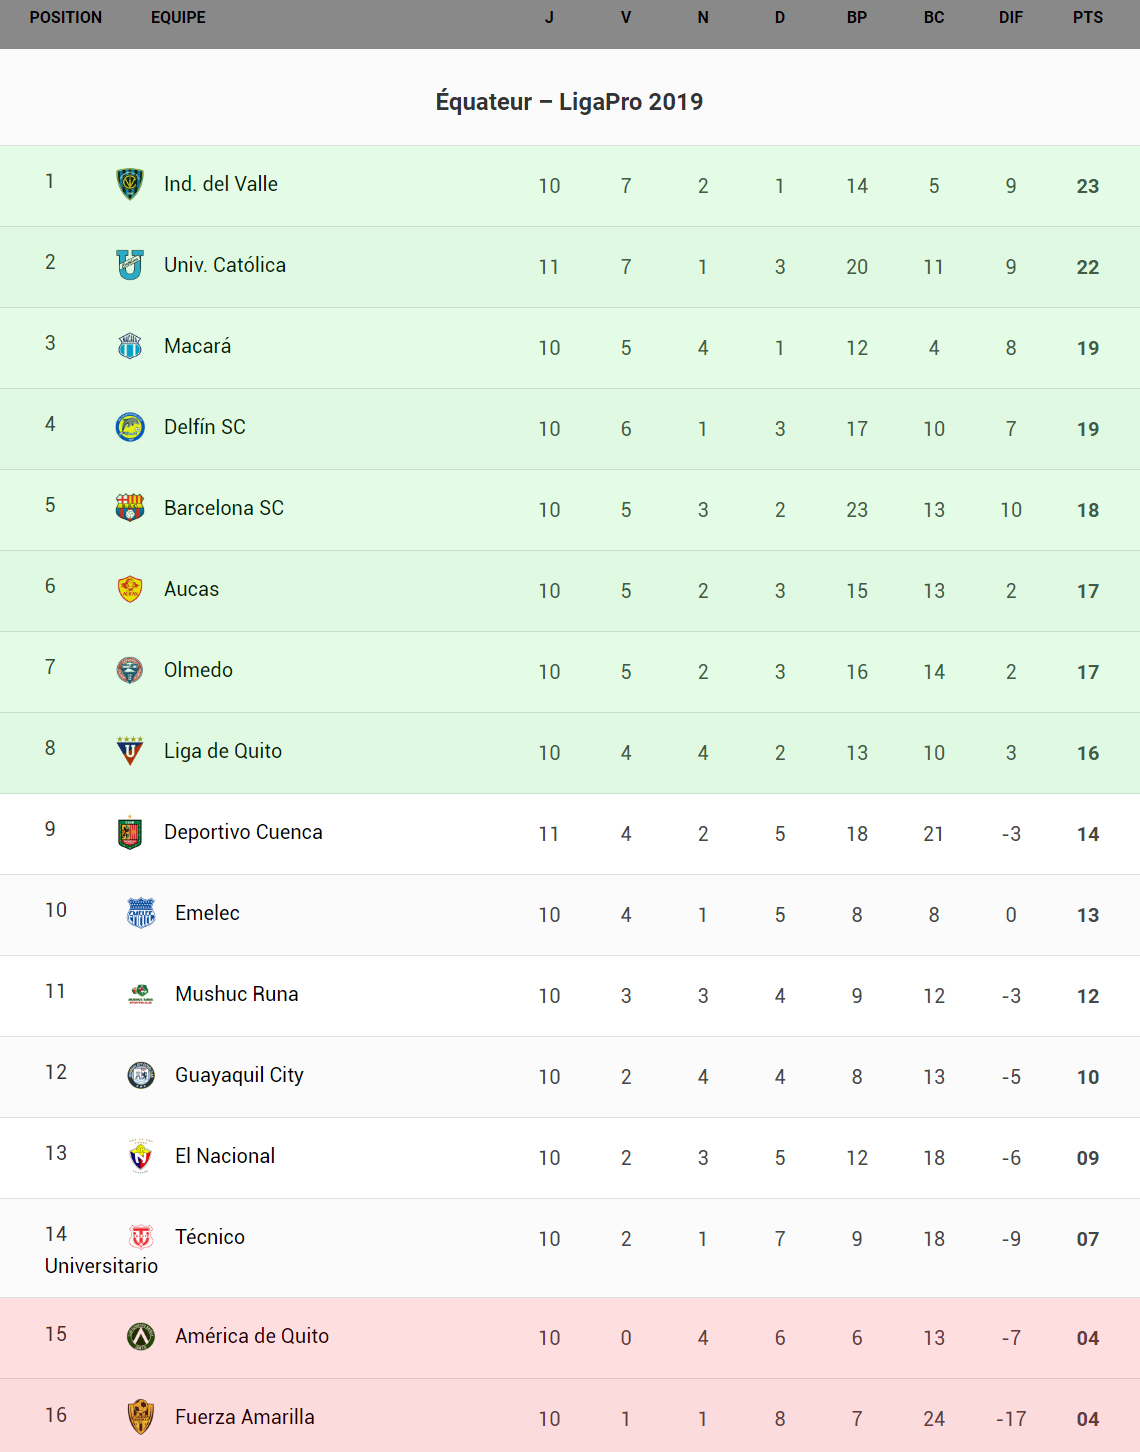
Task: Click the El Nacional team logo
Action: [141, 1156]
